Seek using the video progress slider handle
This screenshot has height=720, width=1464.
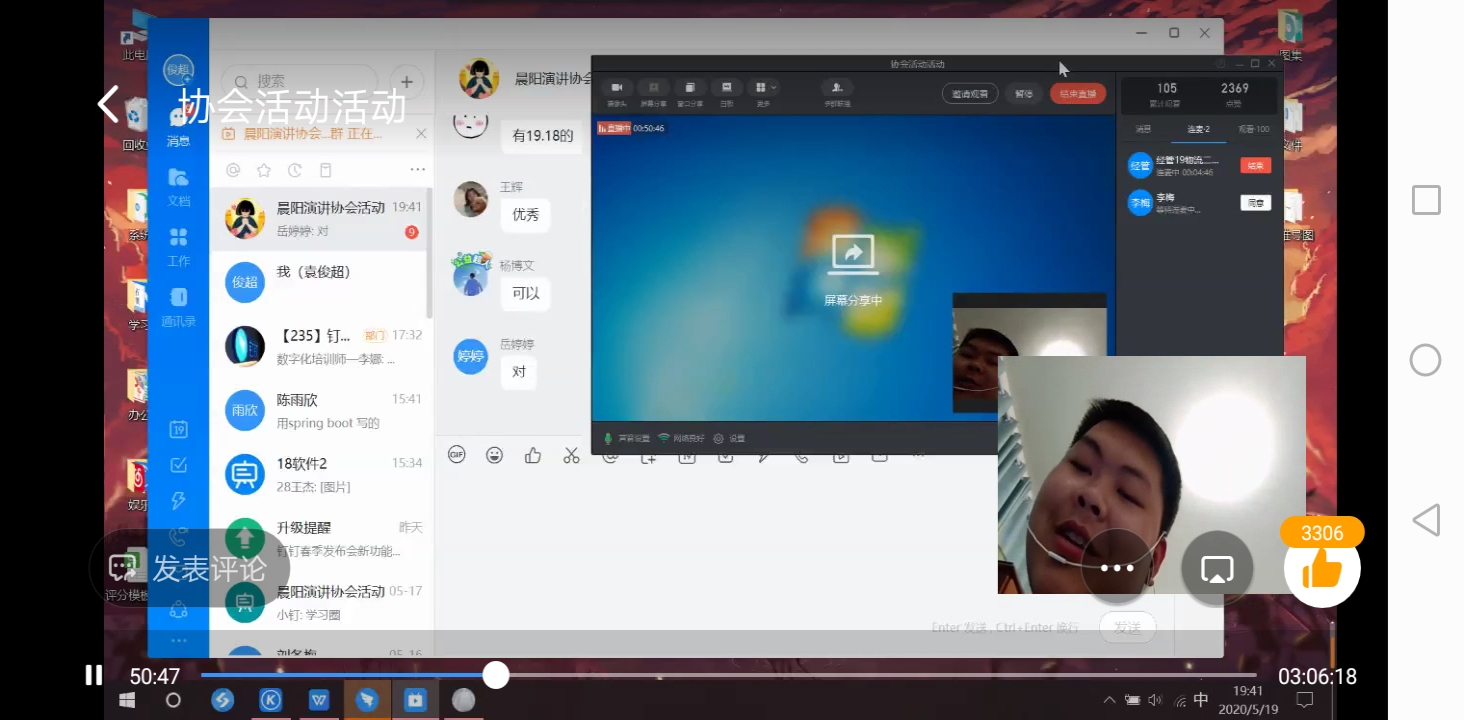(496, 675)
